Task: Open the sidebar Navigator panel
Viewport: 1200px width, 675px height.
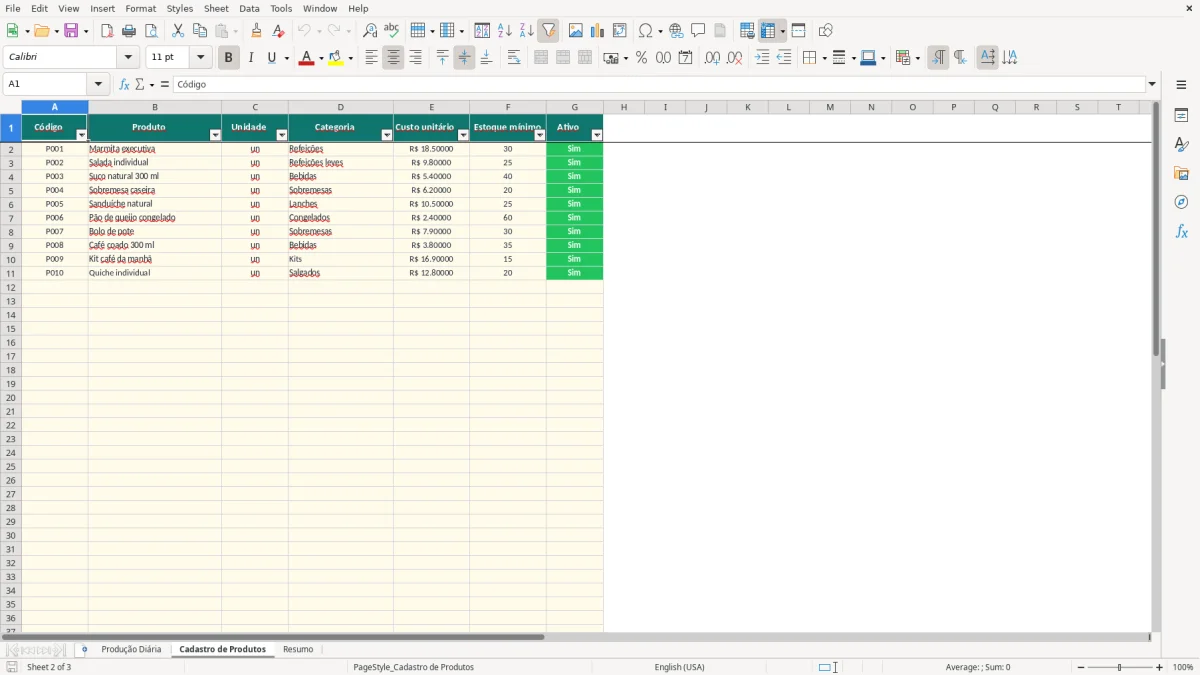Action: click(x=1181, y=202)
